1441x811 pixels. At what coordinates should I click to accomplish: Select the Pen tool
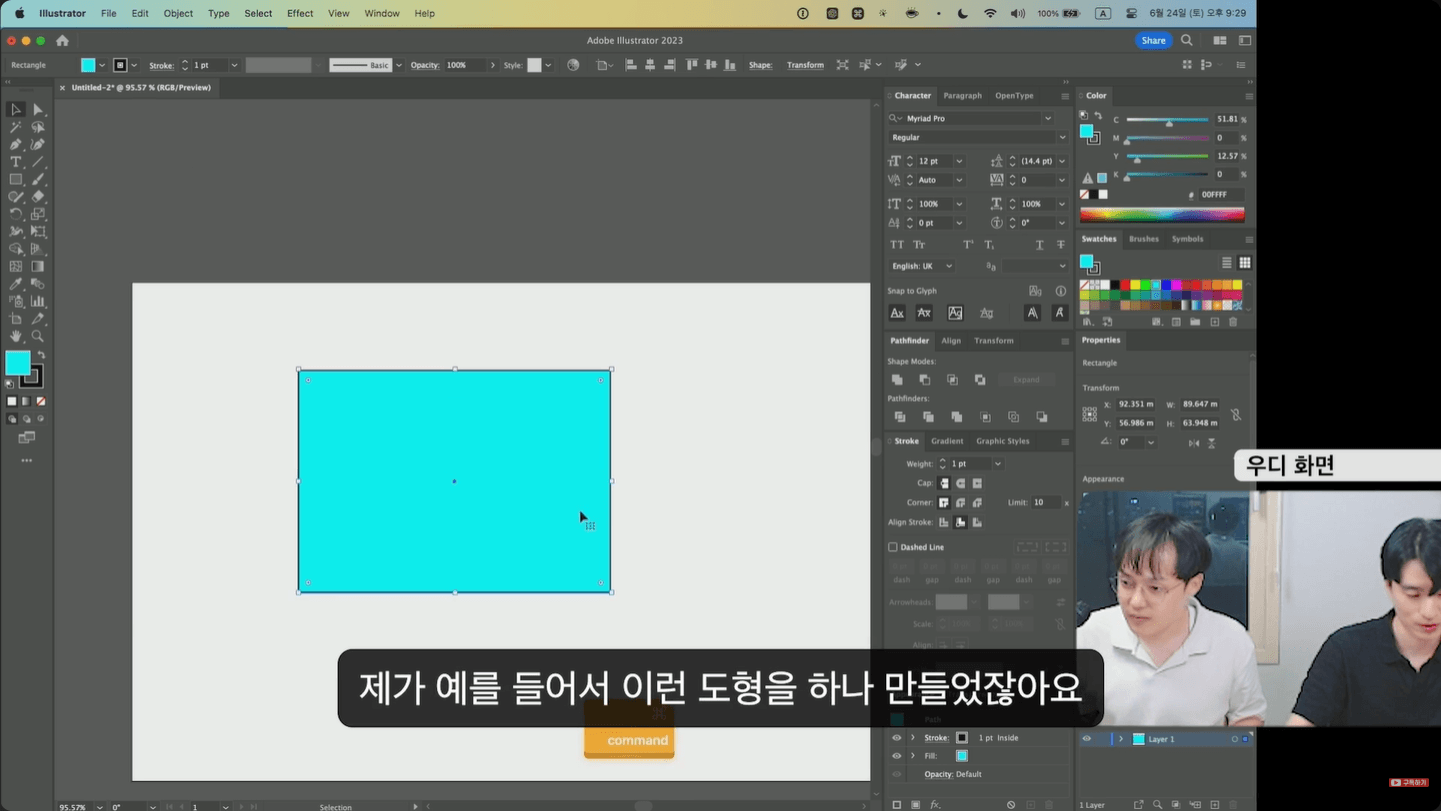tap(16, 145)
